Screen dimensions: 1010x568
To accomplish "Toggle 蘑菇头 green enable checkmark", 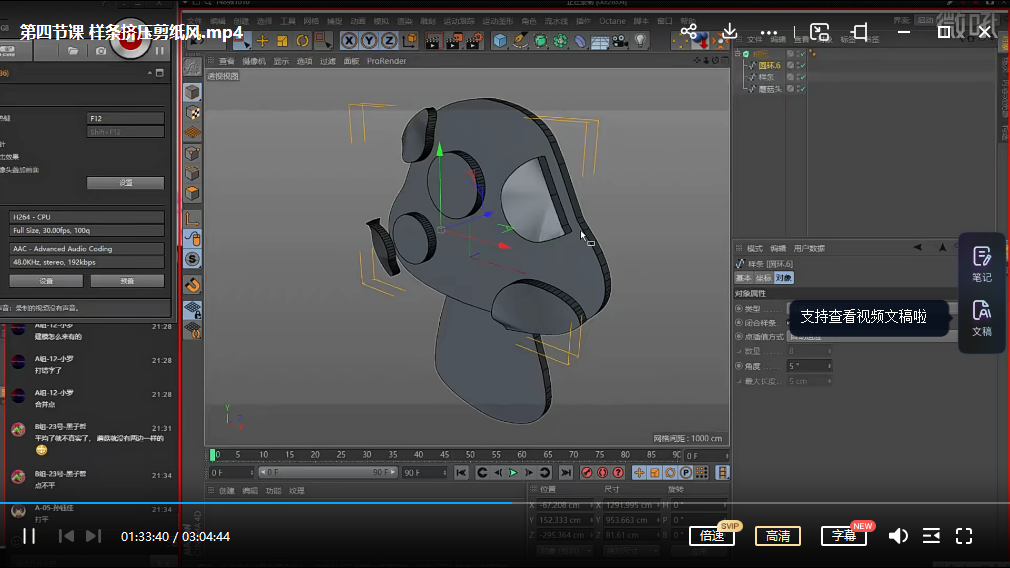I will click(x=801, y=89).
